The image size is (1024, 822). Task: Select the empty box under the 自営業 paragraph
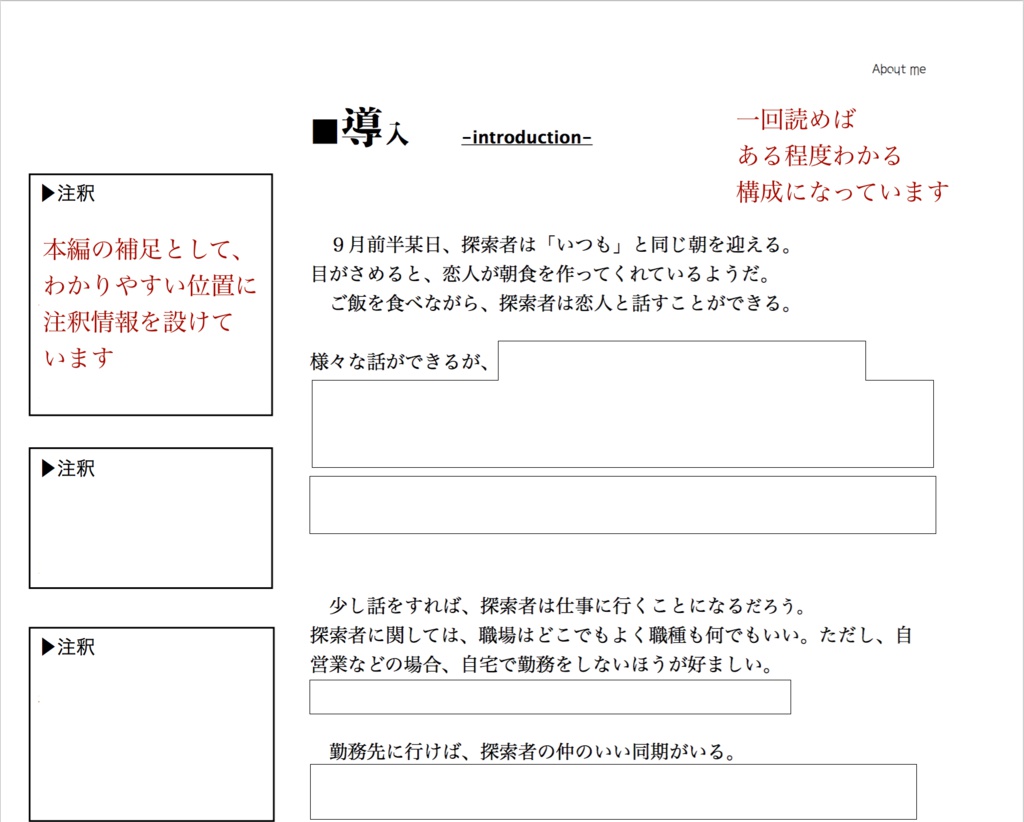point(550,696)
